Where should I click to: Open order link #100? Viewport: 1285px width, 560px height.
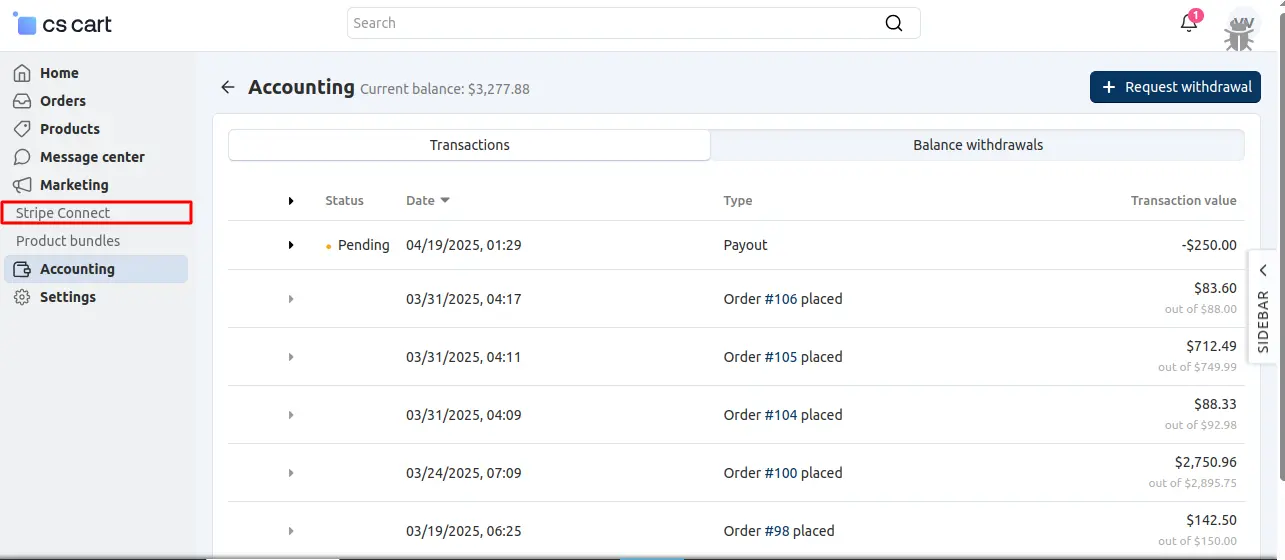pyautogui.click(x=781, y=473)
